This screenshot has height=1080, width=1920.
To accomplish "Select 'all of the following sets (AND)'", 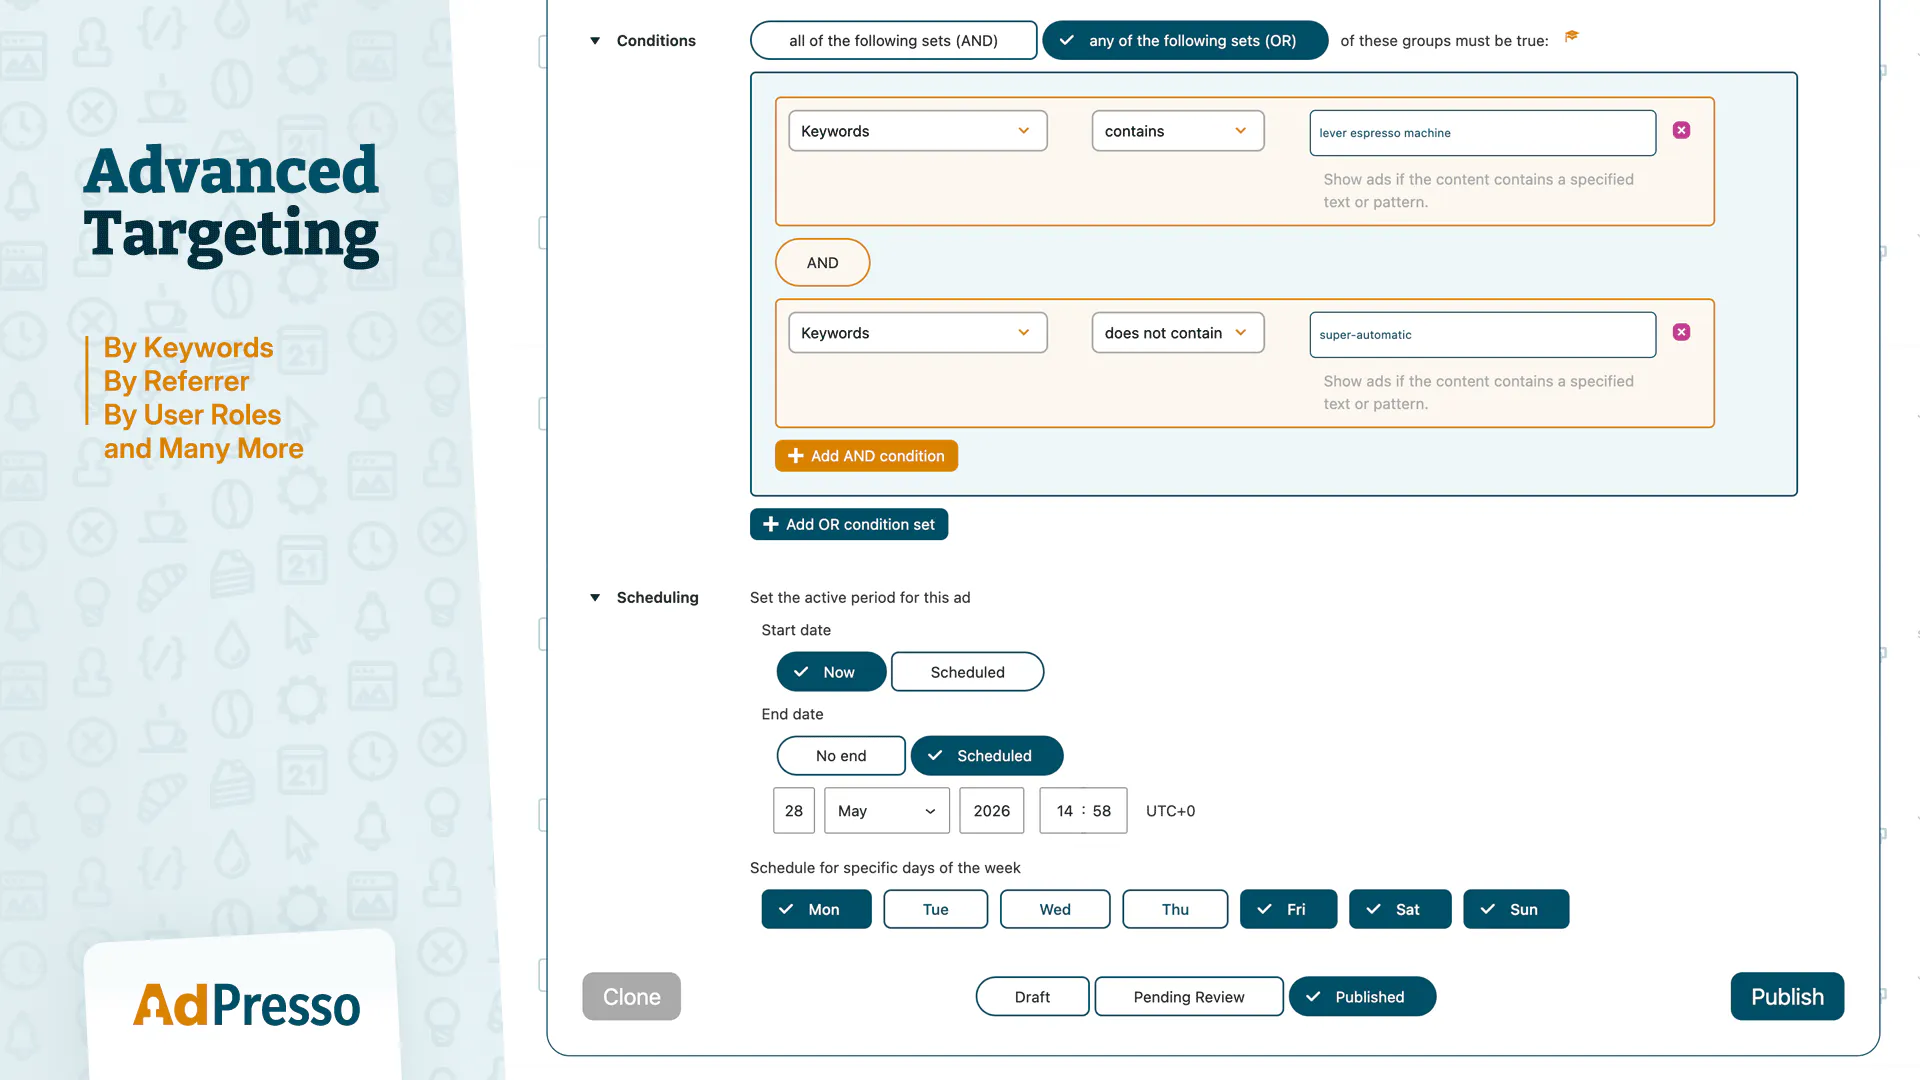I will pyautogui.click(x=893, y=40).
